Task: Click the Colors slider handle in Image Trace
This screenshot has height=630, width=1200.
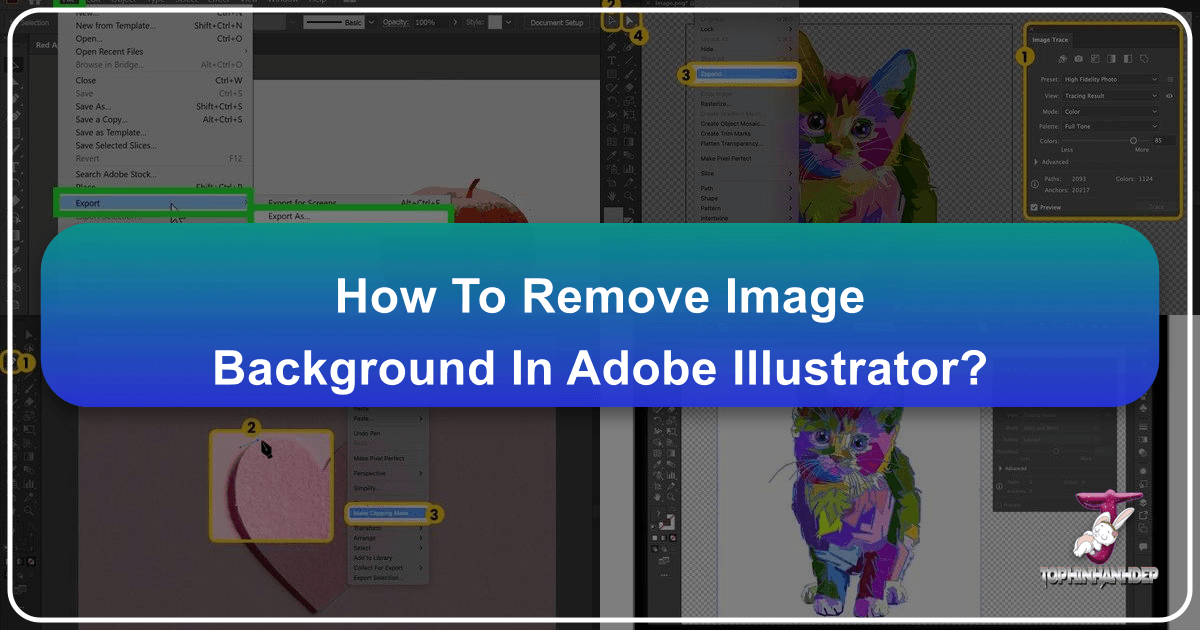Action: coord(1135,140)
